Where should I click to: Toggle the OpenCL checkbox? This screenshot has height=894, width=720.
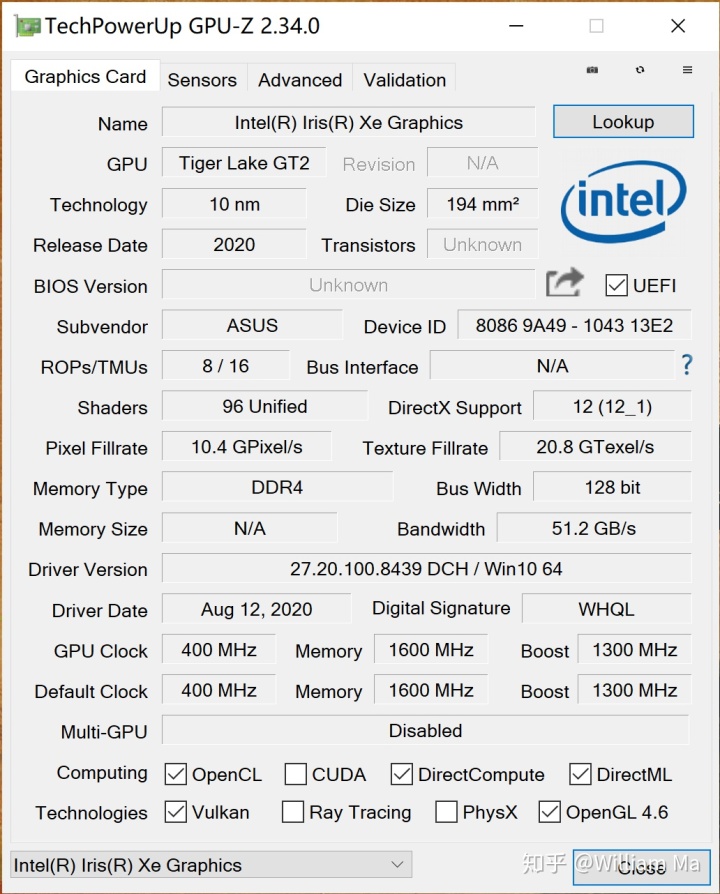point(176,774)
